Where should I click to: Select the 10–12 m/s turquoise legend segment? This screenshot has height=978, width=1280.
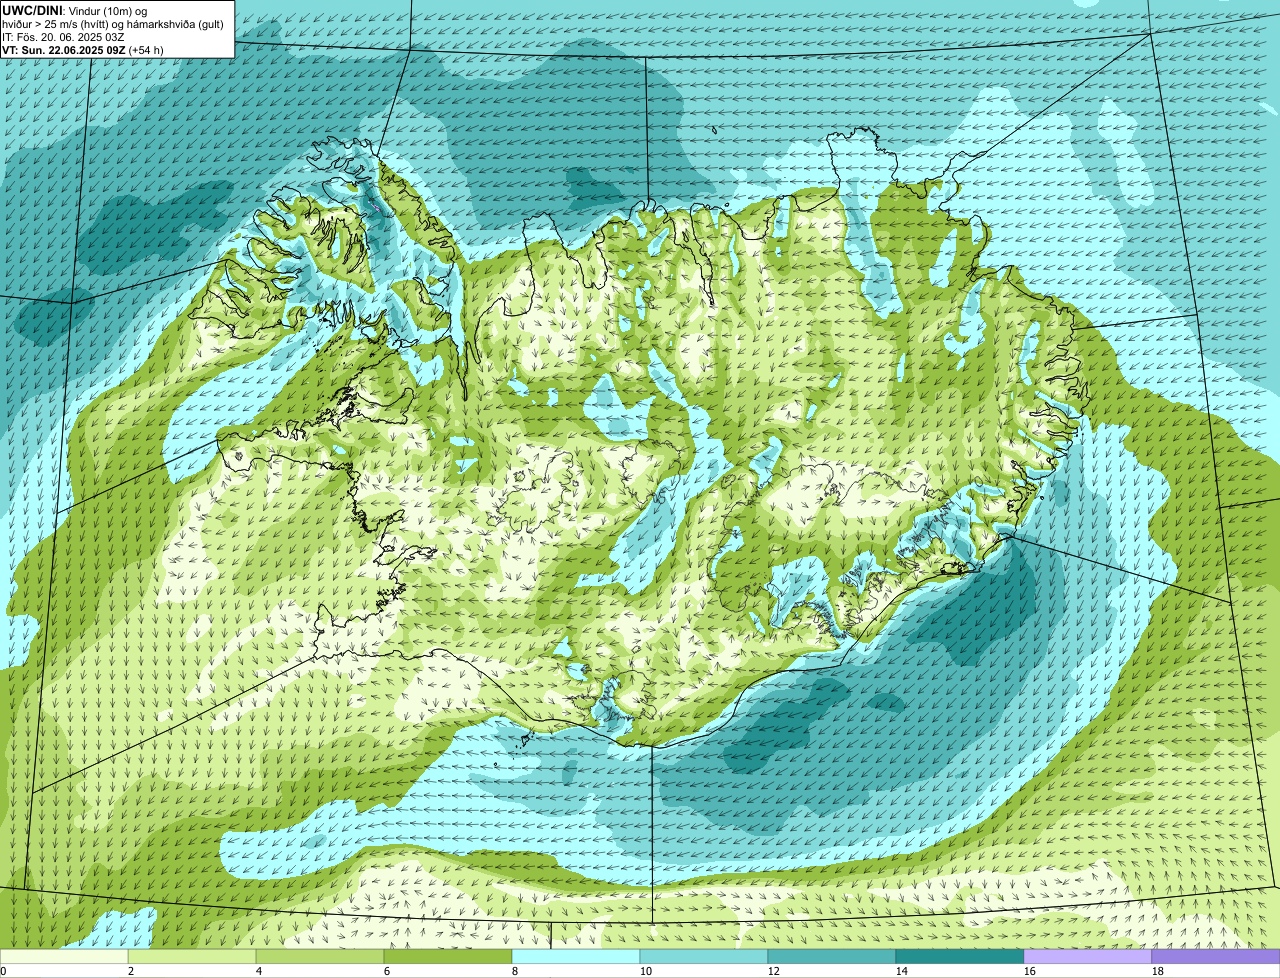click(704, 957)
